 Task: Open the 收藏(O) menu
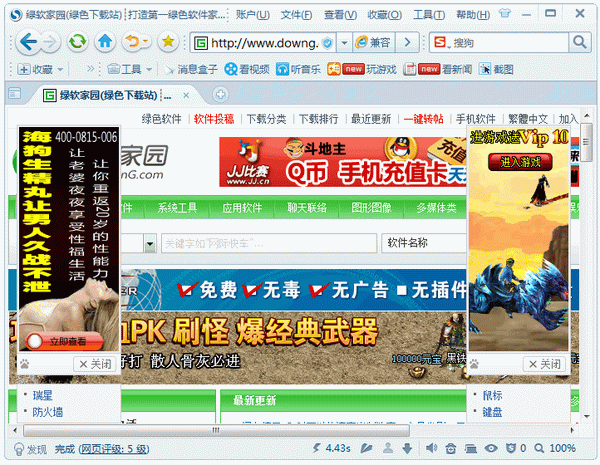pyautogui.click(x=384, y=15)
